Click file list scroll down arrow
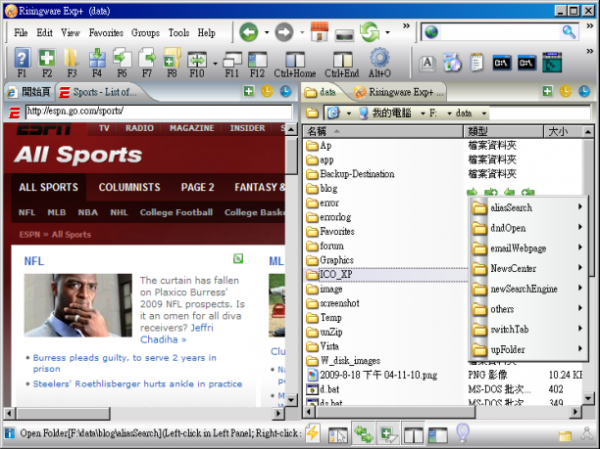The image size is (600, 449). [x=588, y=398]
